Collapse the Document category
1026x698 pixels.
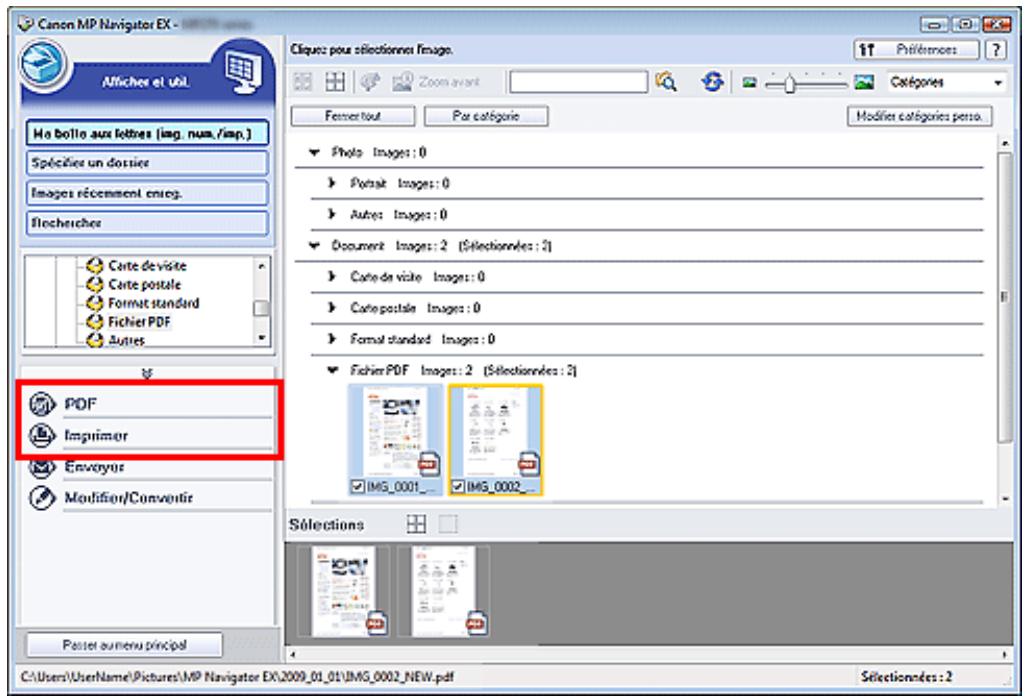(315, 246)
